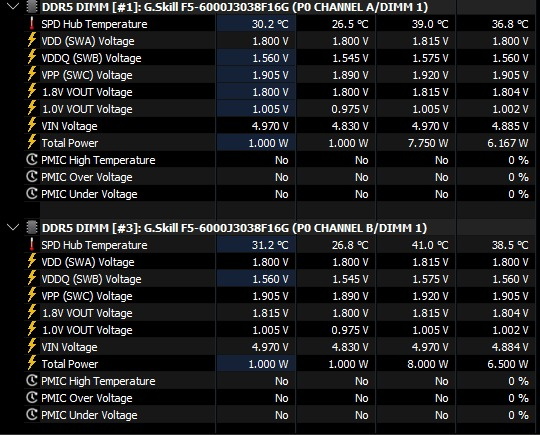Select DIMM #3 PMIC Under Voltage label
Viewport: 540px width, 435px height.
point(89,415)
